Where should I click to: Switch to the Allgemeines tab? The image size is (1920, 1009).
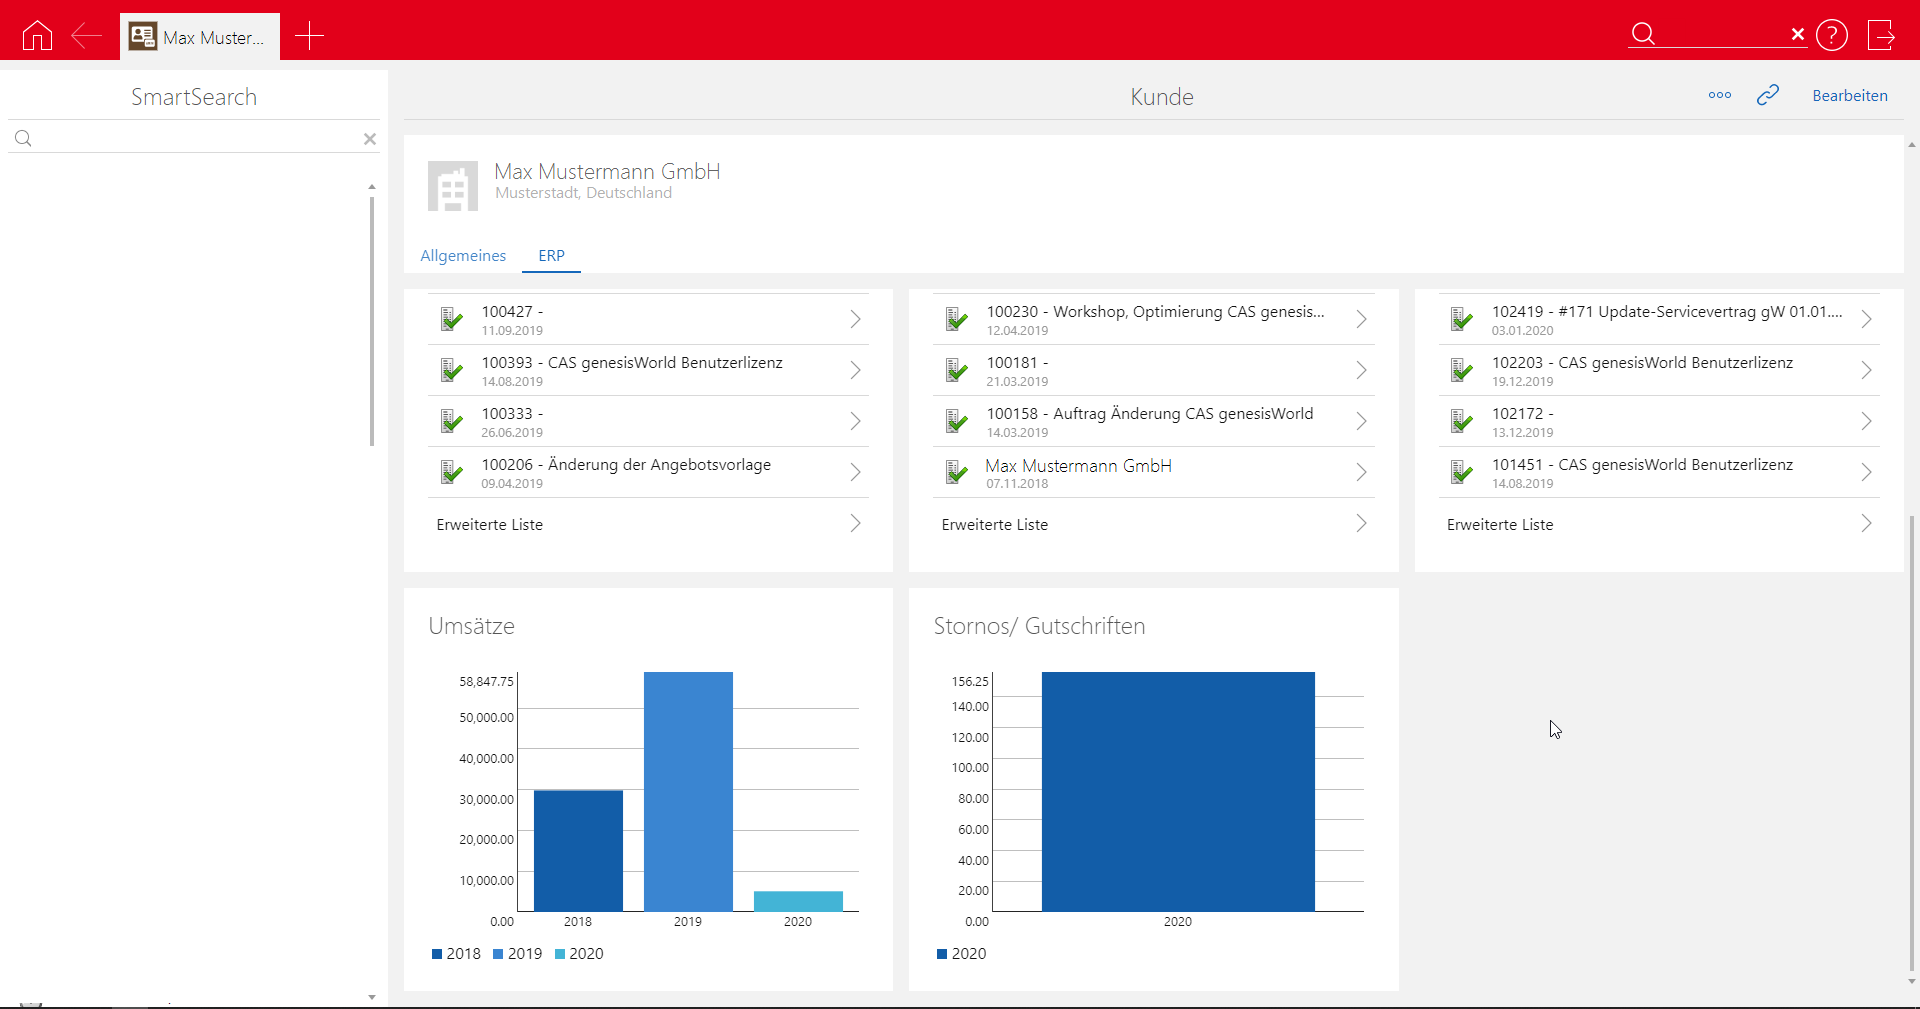pyautogui.click(x=463, y=256)
